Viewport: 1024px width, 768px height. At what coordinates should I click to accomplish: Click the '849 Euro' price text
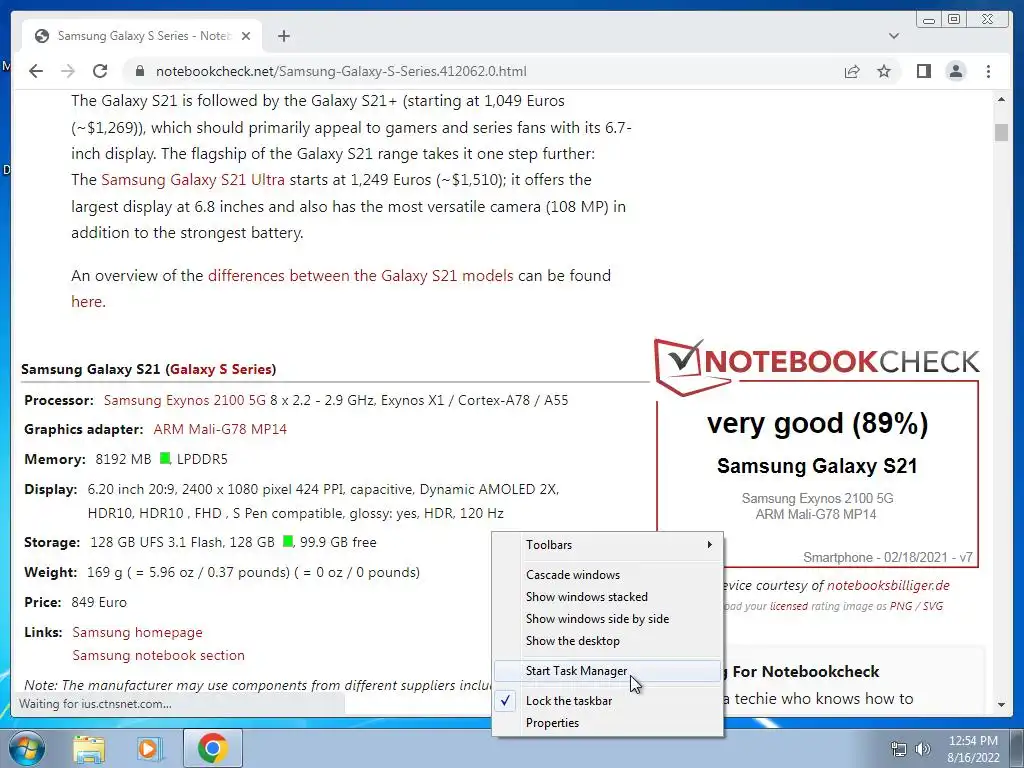99,602
